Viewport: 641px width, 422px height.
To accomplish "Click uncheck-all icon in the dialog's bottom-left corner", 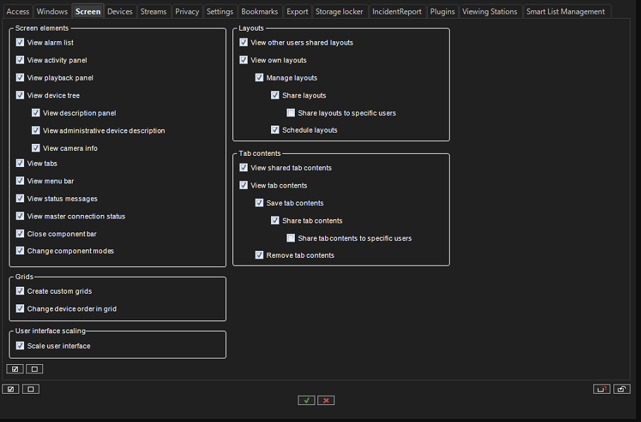I will (x=31, y=389).
